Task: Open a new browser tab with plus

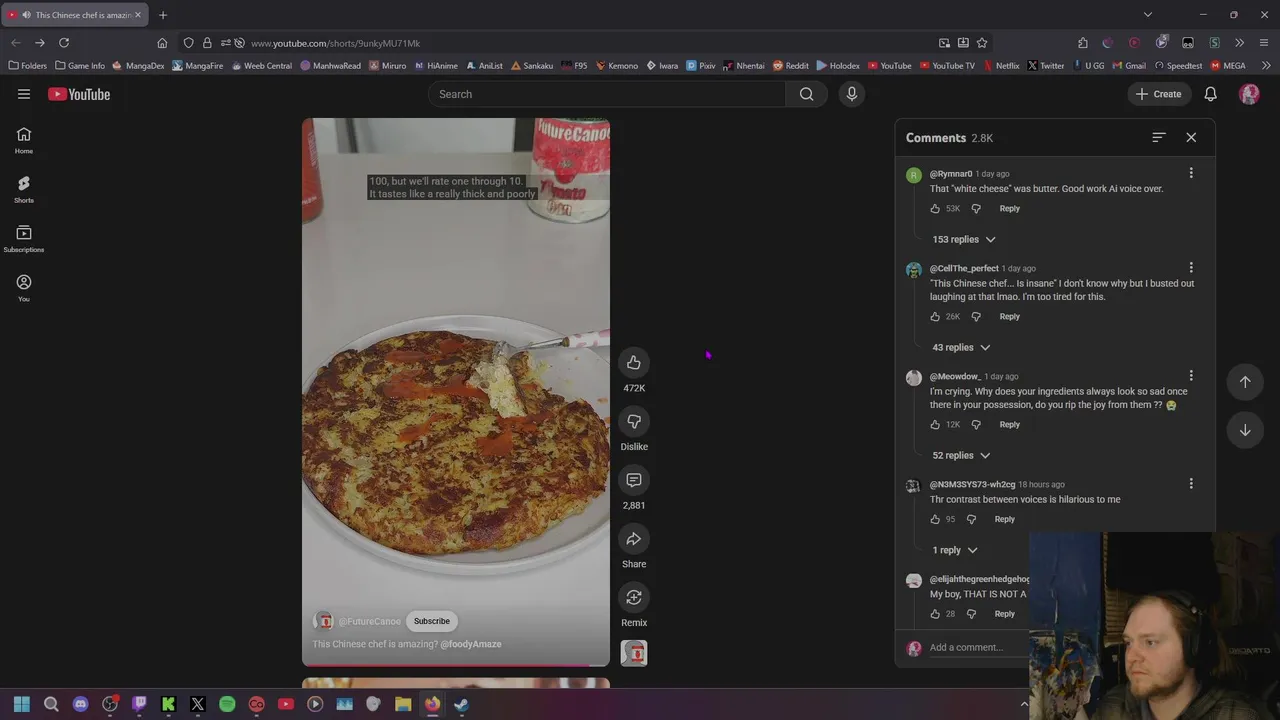Action: tap(163, 15)
